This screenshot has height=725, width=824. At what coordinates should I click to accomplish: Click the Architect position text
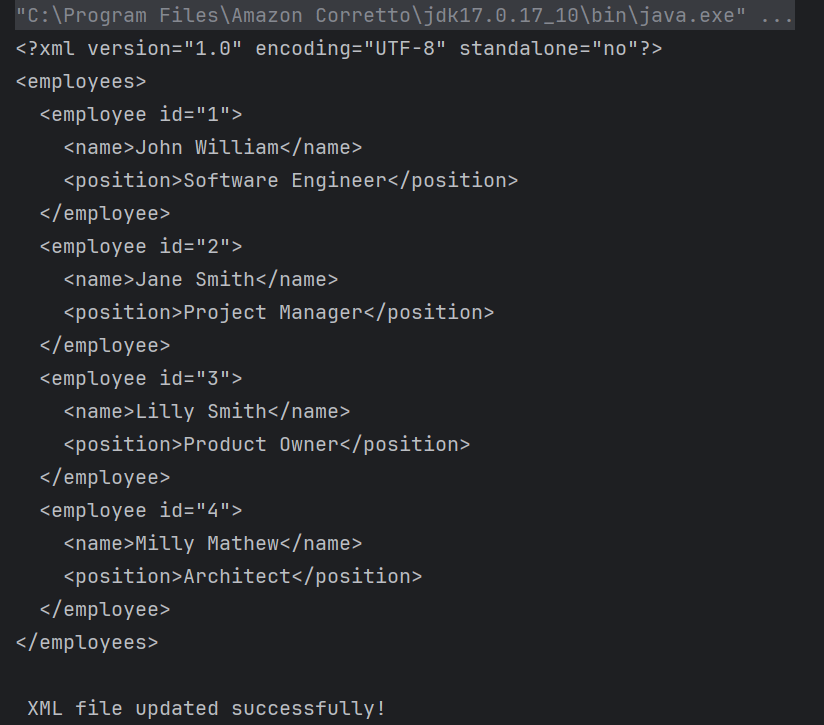click(x=237, y=577)
